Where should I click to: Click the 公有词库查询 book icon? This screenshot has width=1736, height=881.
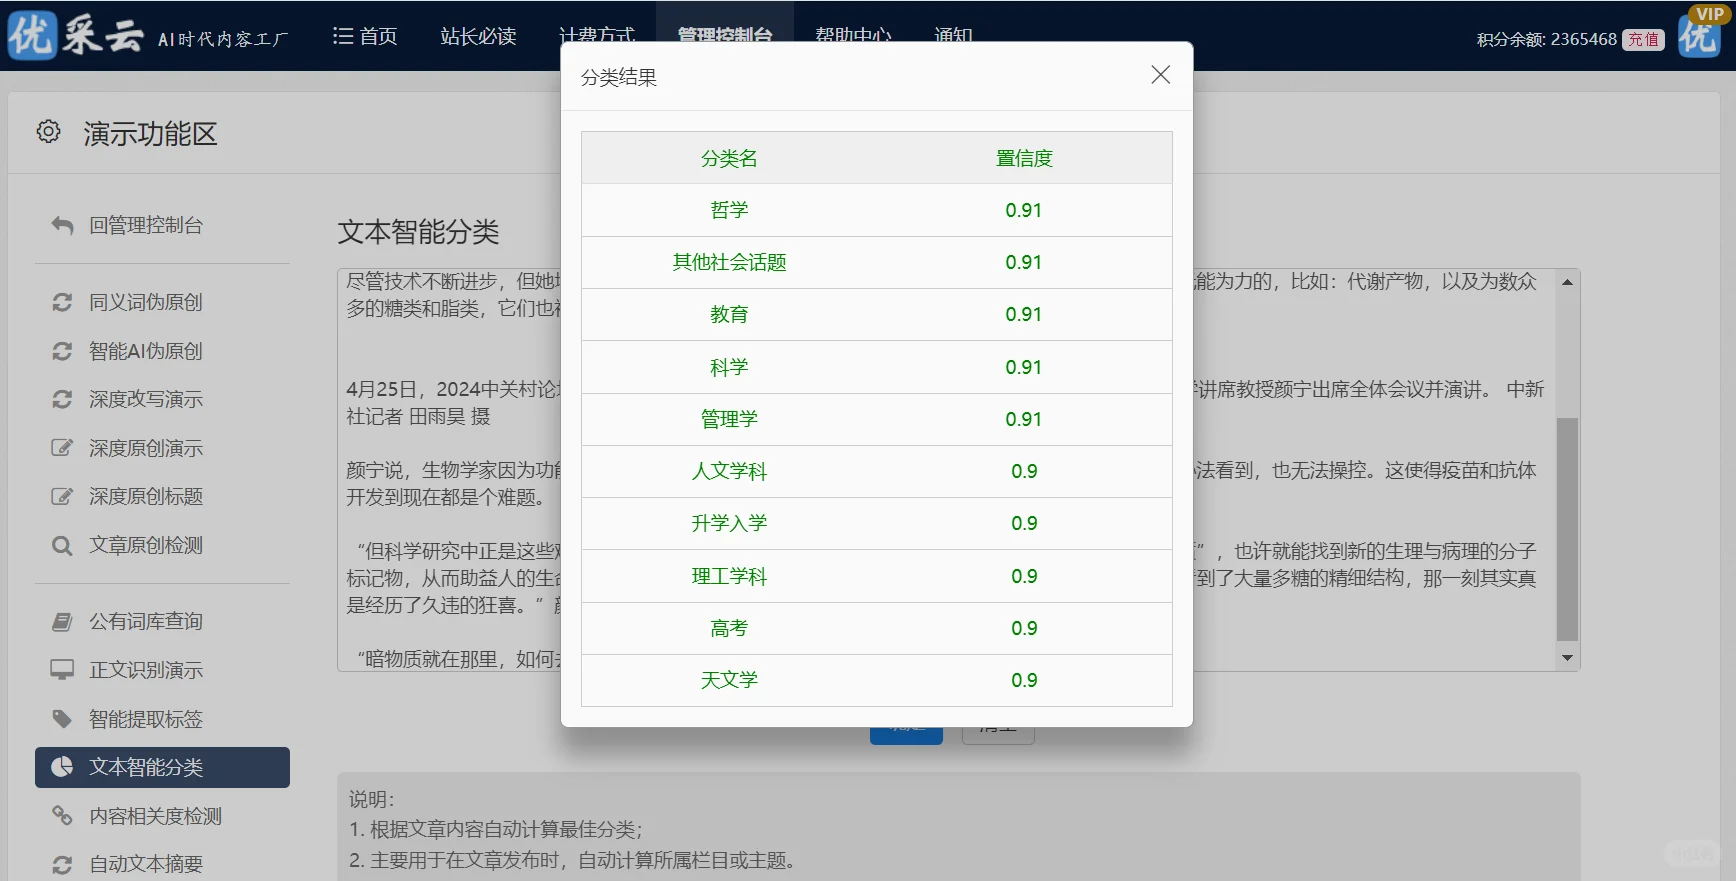coord(62,621)
